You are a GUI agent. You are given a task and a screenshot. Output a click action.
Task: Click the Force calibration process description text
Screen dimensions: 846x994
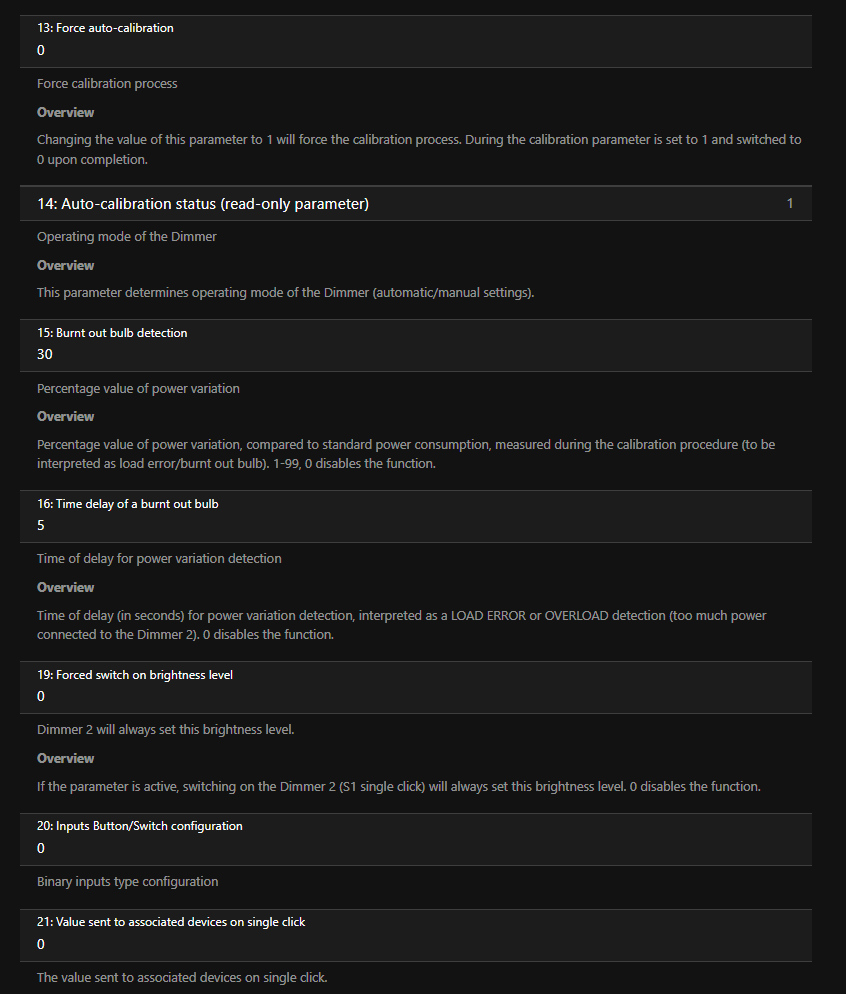click(107, 84)
